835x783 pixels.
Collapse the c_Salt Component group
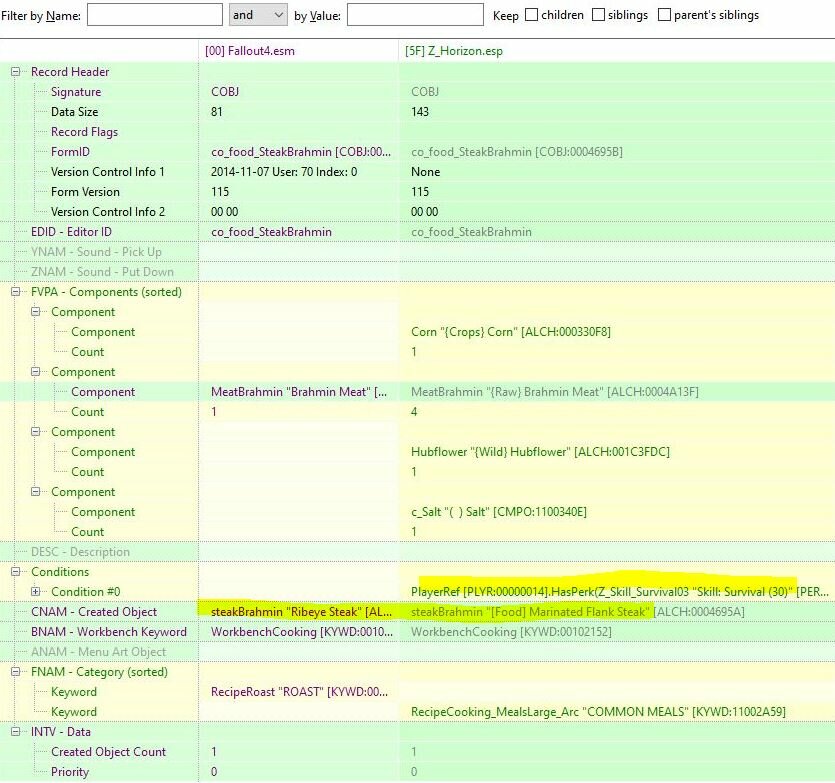coord(36,492)
